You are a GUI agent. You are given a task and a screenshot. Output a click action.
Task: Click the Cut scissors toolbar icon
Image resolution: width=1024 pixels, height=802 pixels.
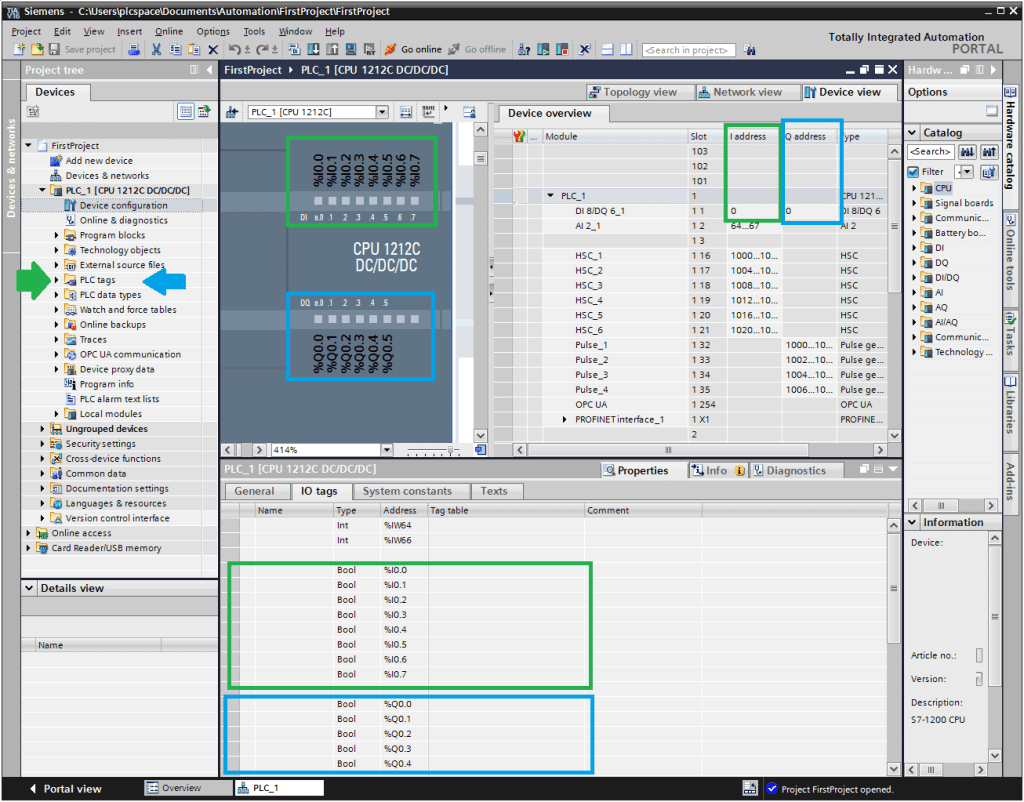click(157, 49)
